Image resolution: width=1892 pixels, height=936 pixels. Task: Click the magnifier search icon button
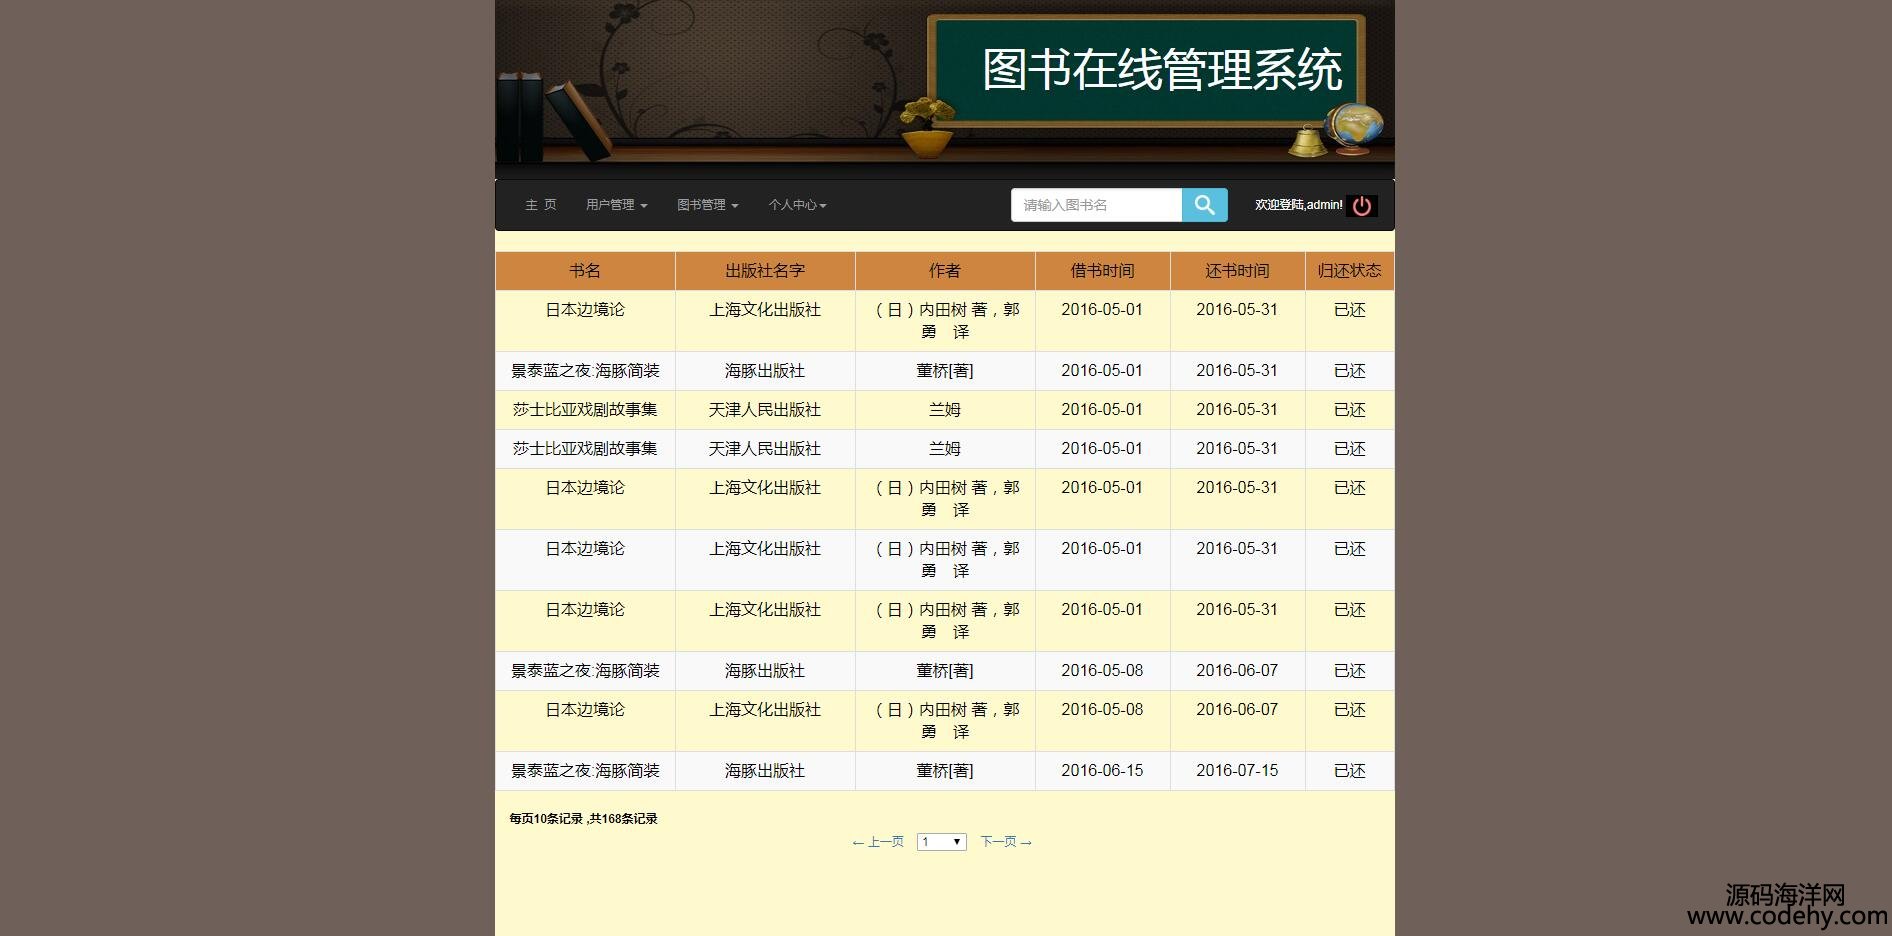[x=1204, y=205]
